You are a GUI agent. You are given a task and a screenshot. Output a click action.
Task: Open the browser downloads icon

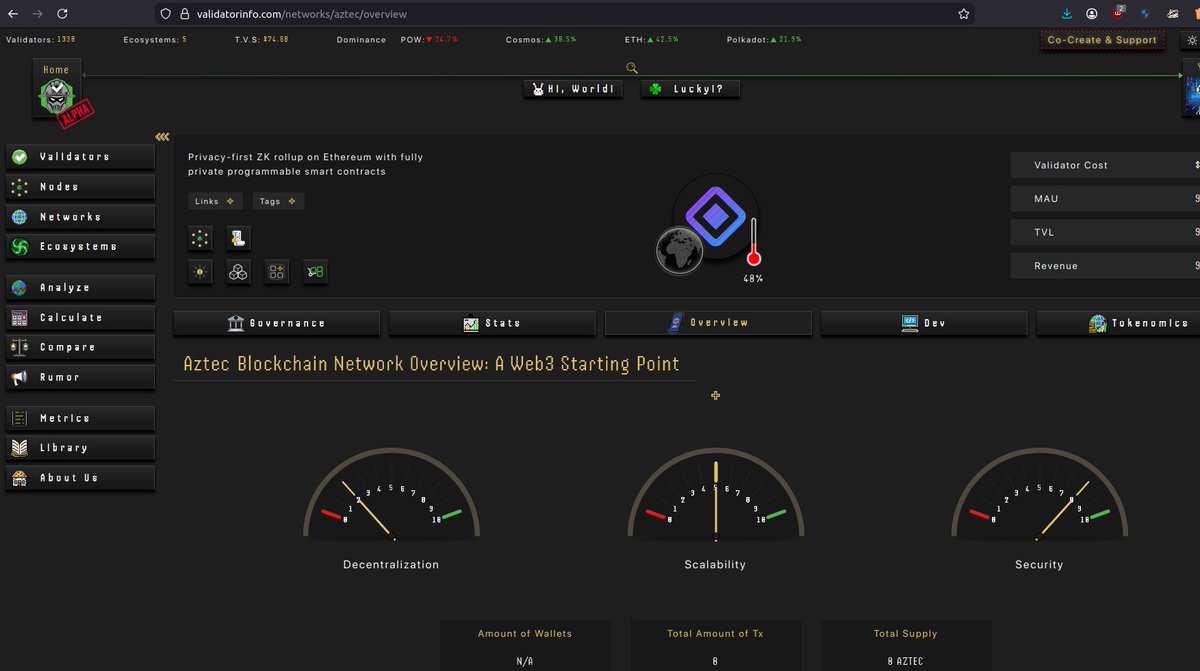pyautogui.click(x=1067, y=14)
